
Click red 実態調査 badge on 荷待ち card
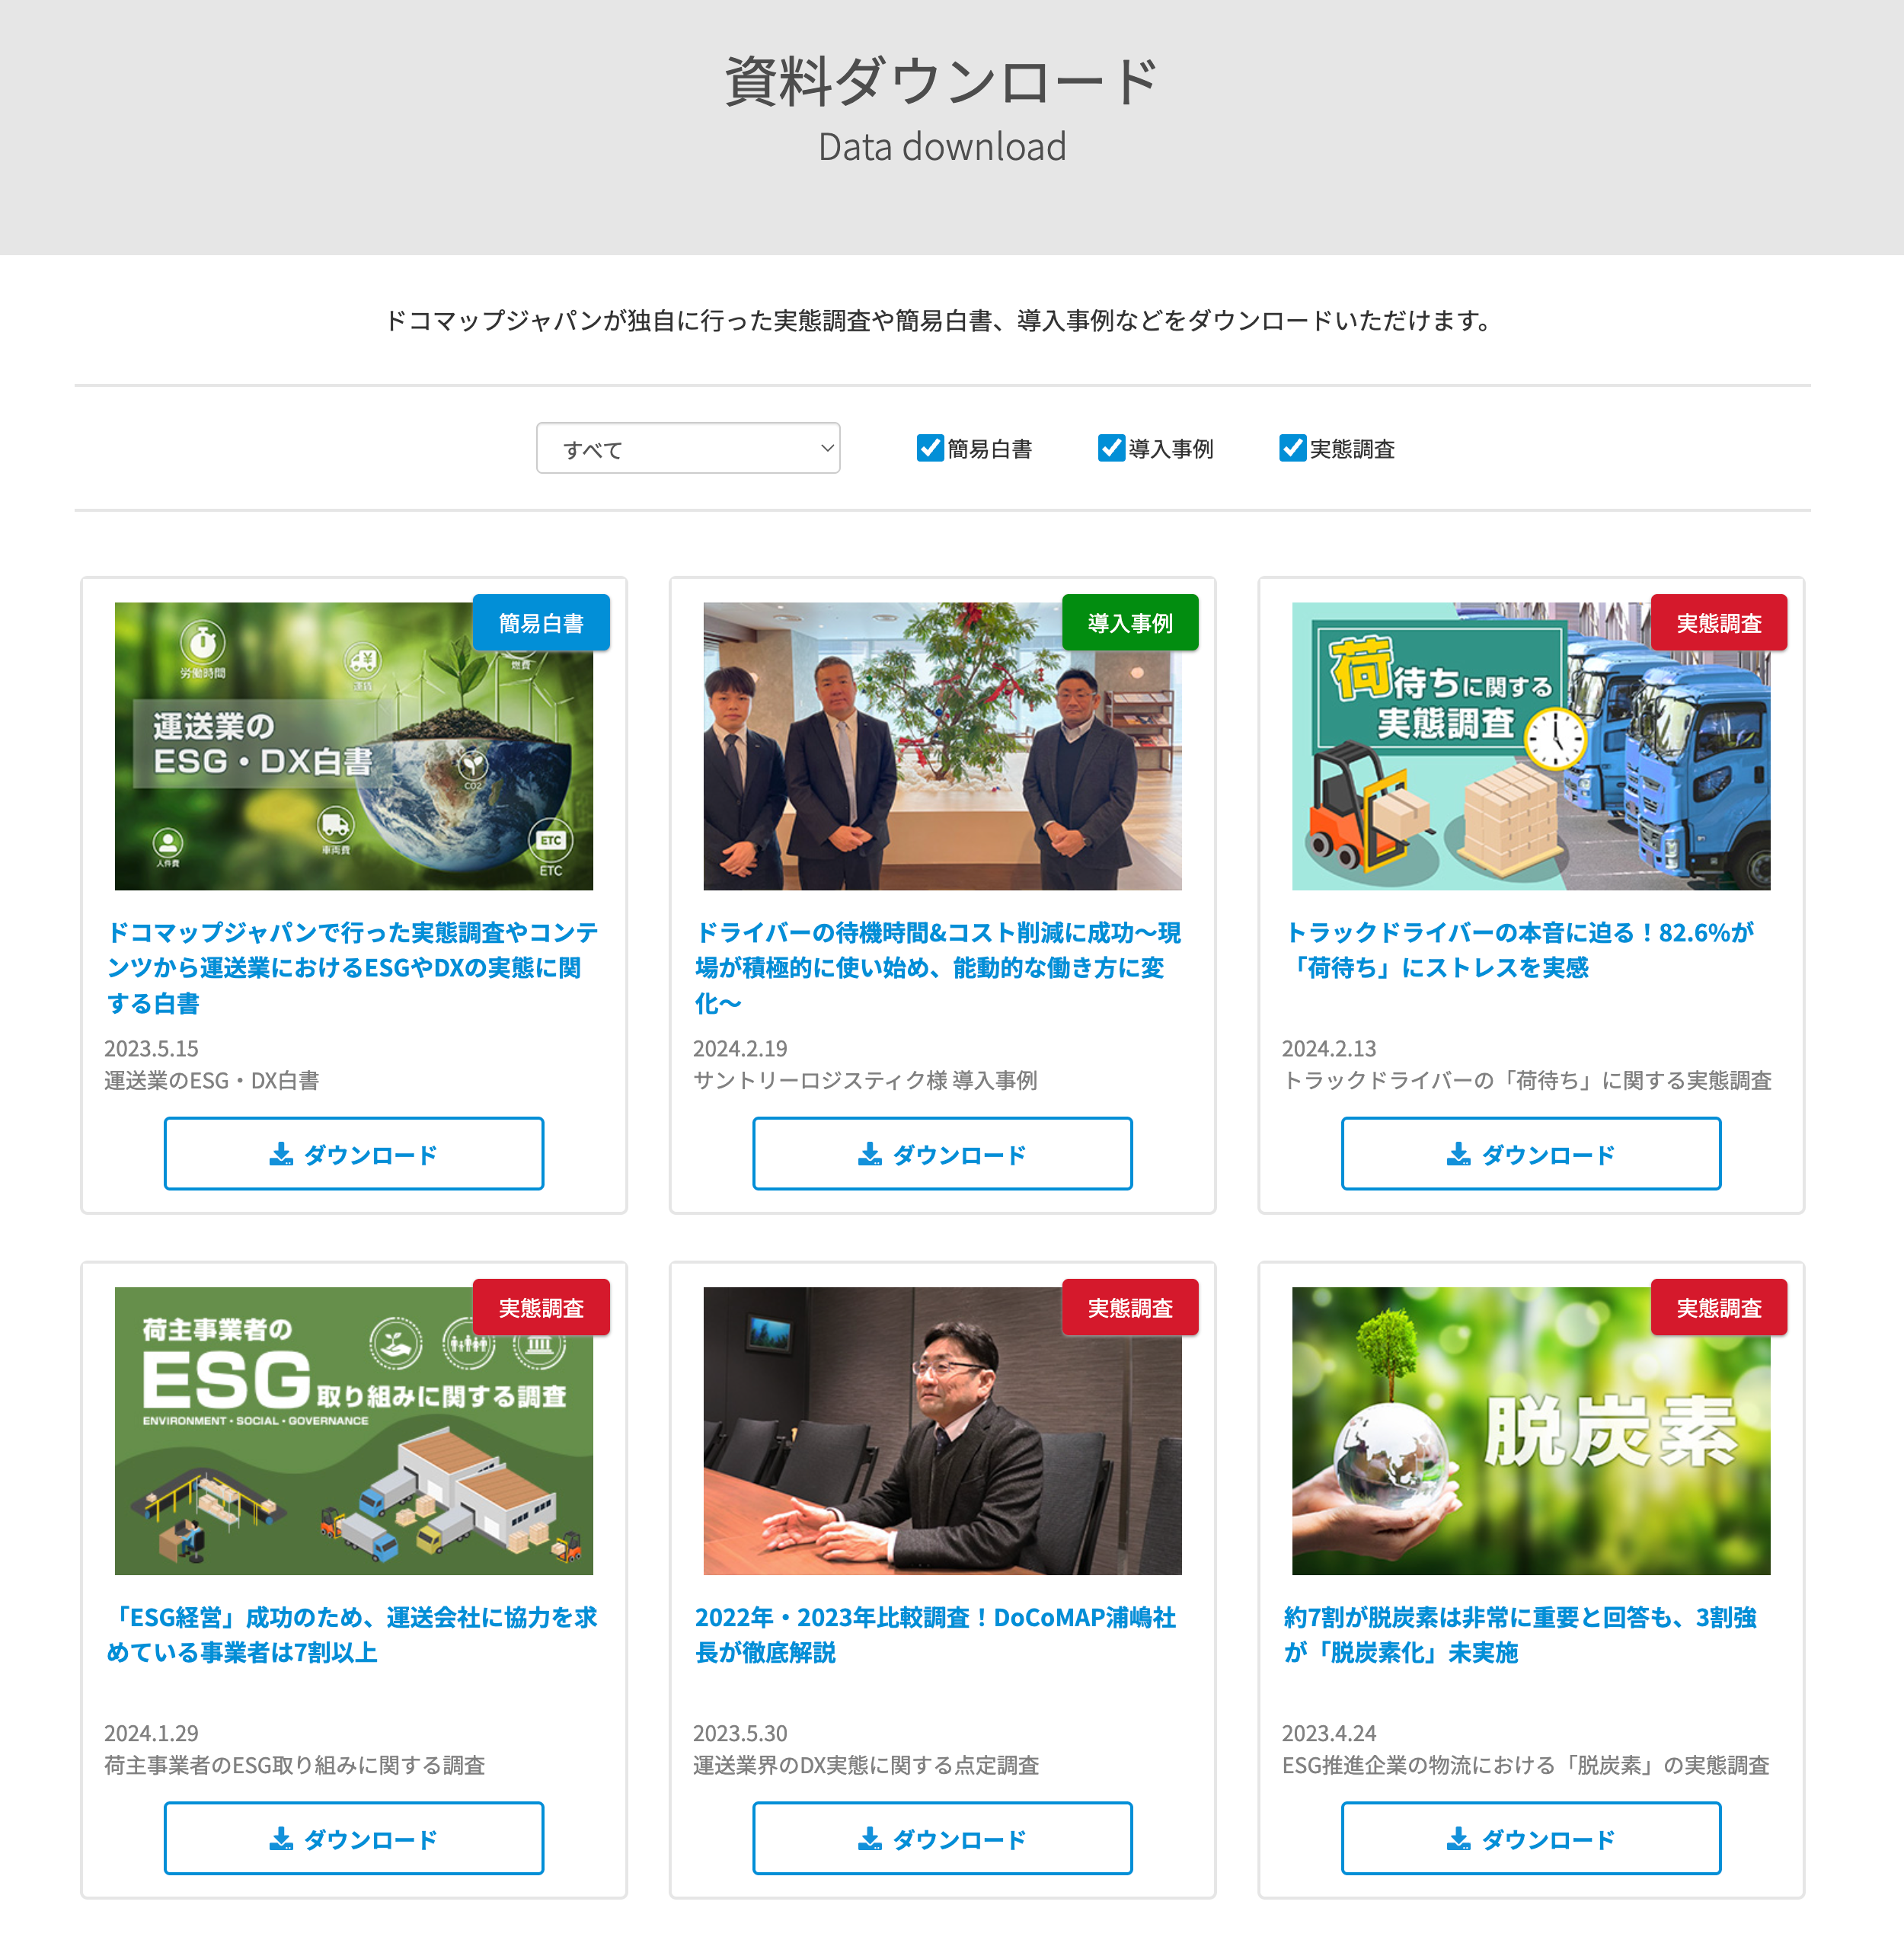1718,623
